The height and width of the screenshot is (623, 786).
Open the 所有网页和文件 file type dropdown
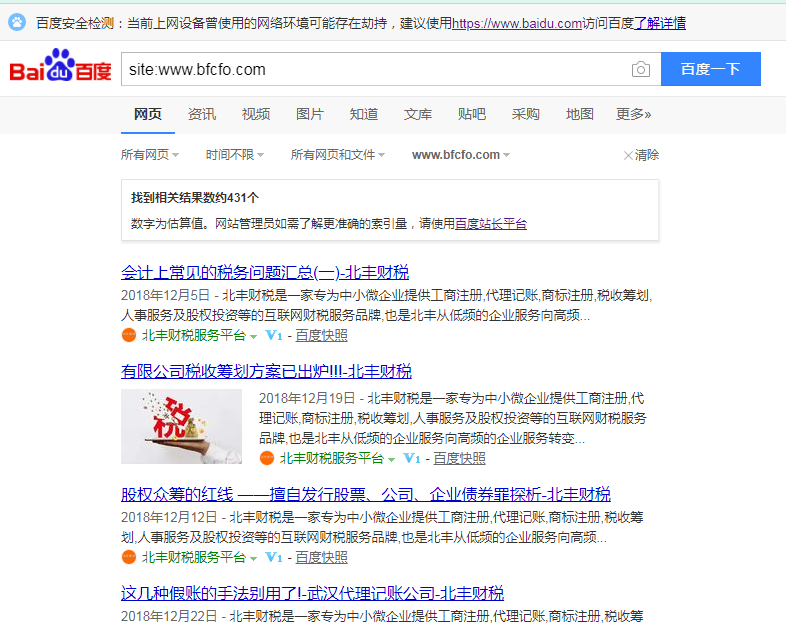coord(338,155)
